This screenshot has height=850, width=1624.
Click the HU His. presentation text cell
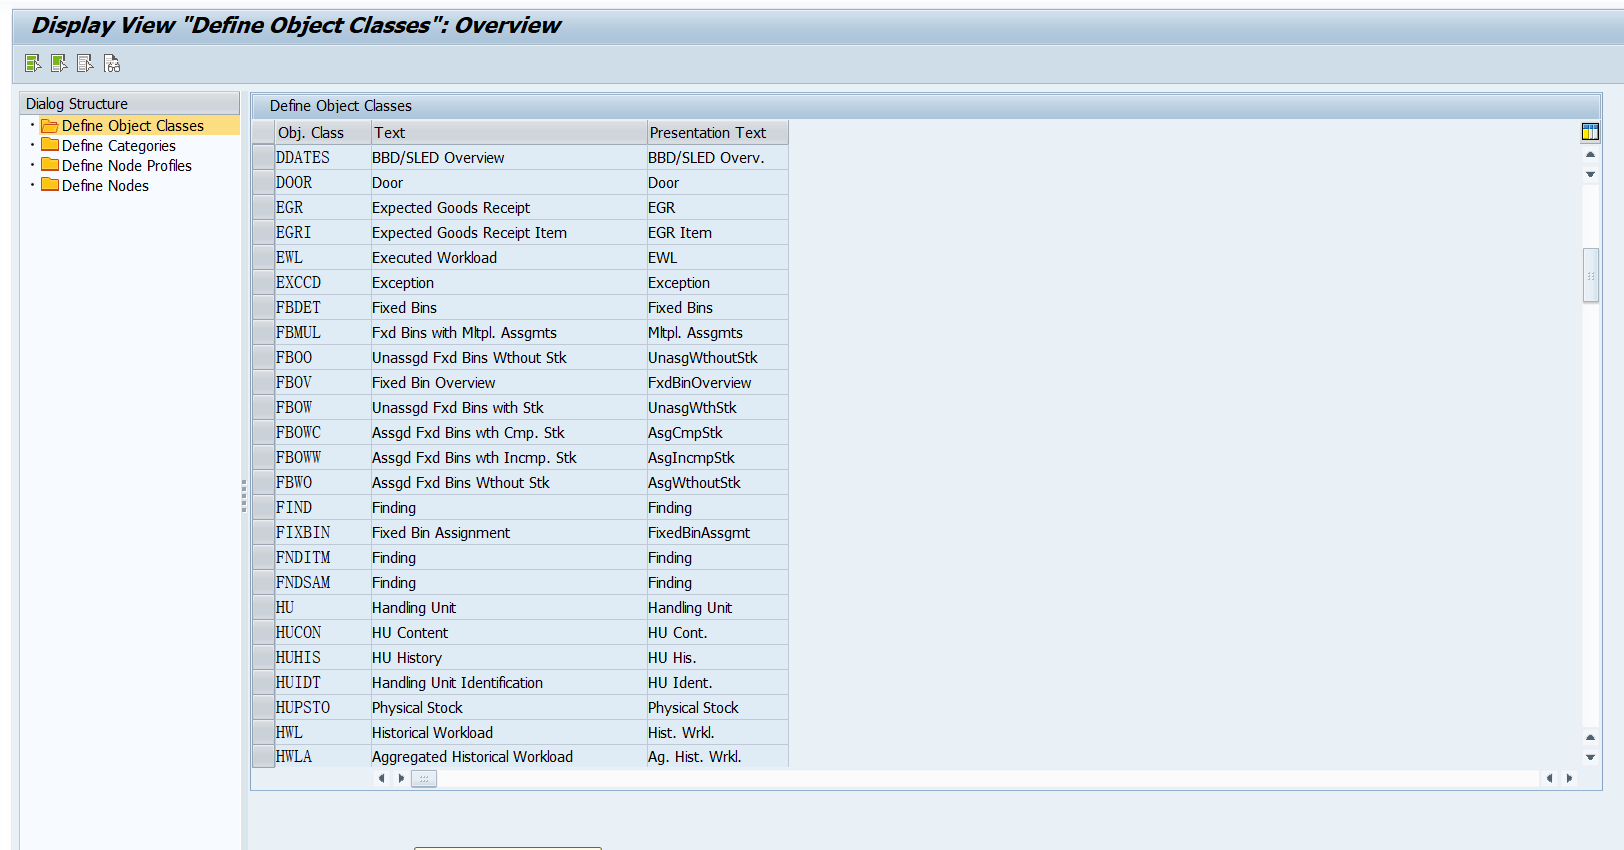point(717,657)
